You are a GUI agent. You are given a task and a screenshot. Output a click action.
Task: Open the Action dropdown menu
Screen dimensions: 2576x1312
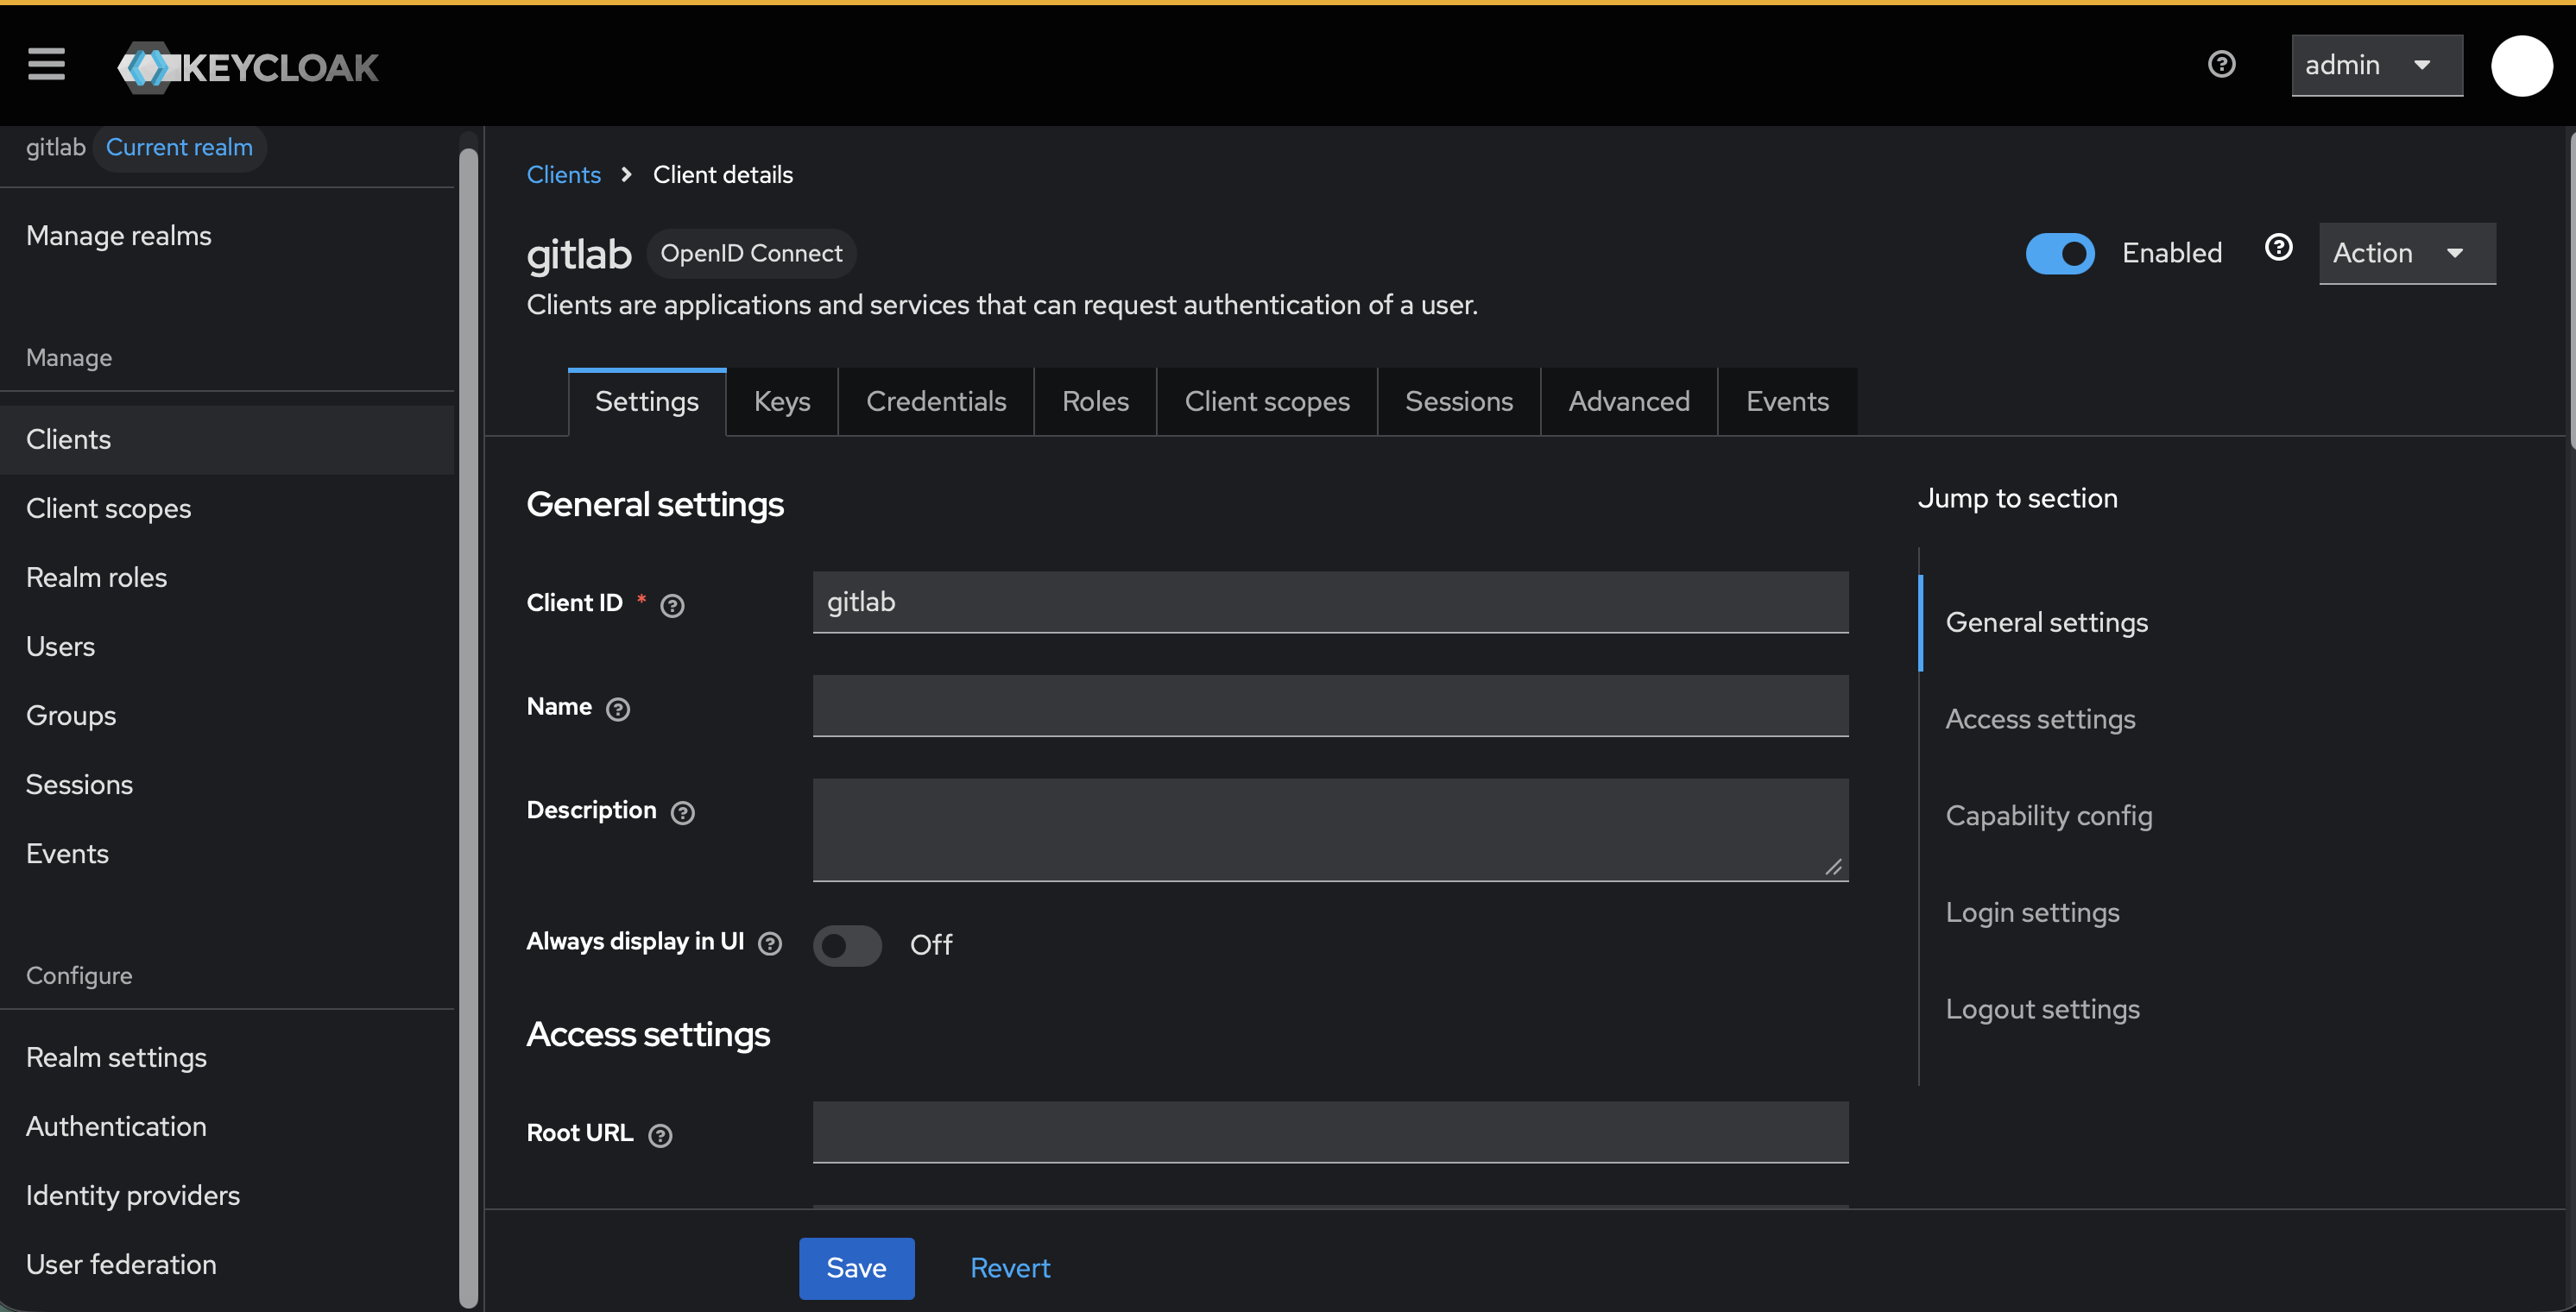[2406, 253]
